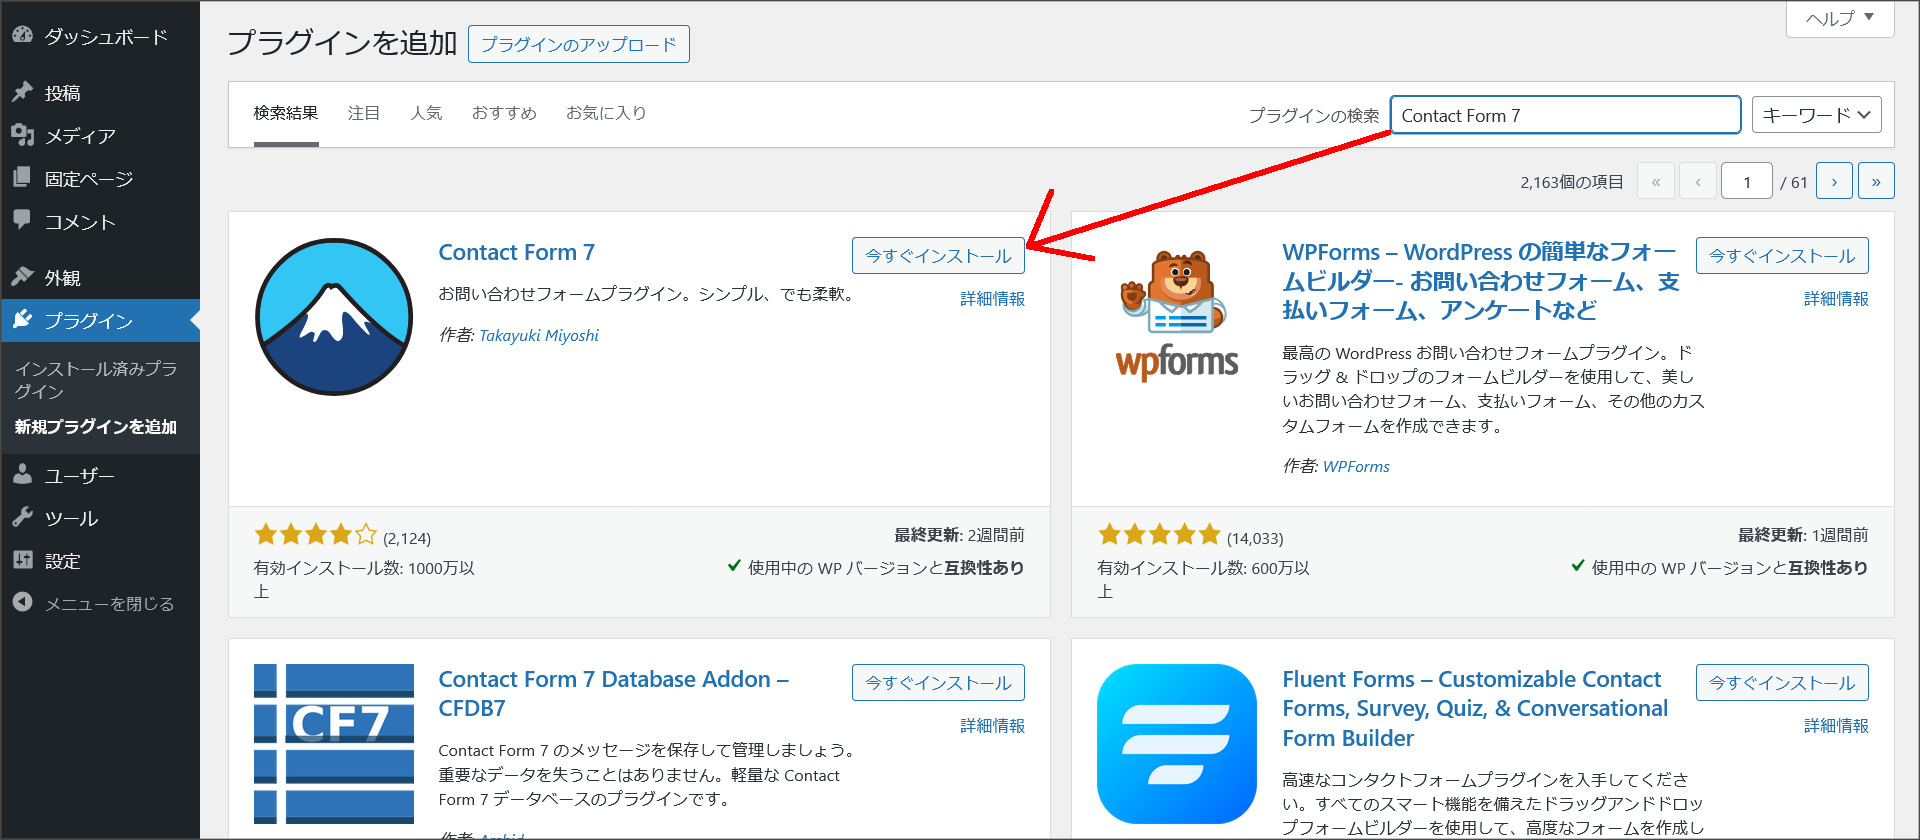This screenshot has width=1920, height=840.
Task: Go to next results page arrow
Action: (1834, 182)
